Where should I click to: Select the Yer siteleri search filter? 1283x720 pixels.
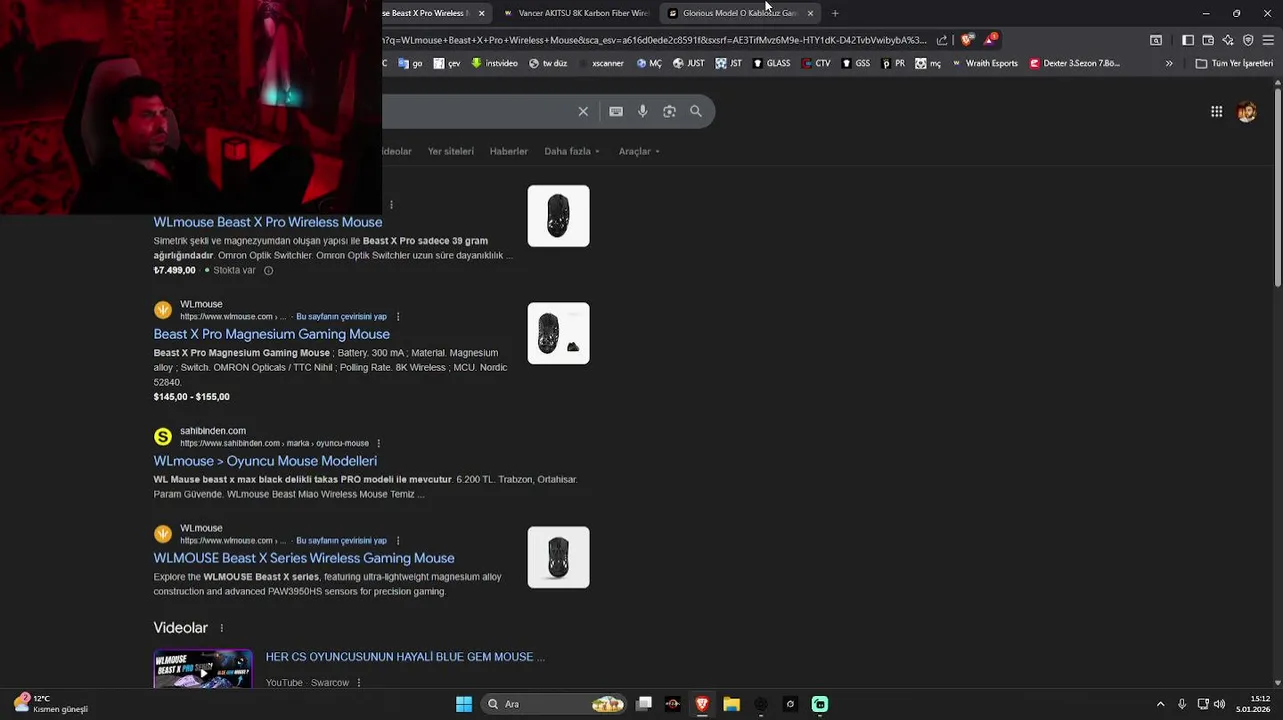click(451, 151)
